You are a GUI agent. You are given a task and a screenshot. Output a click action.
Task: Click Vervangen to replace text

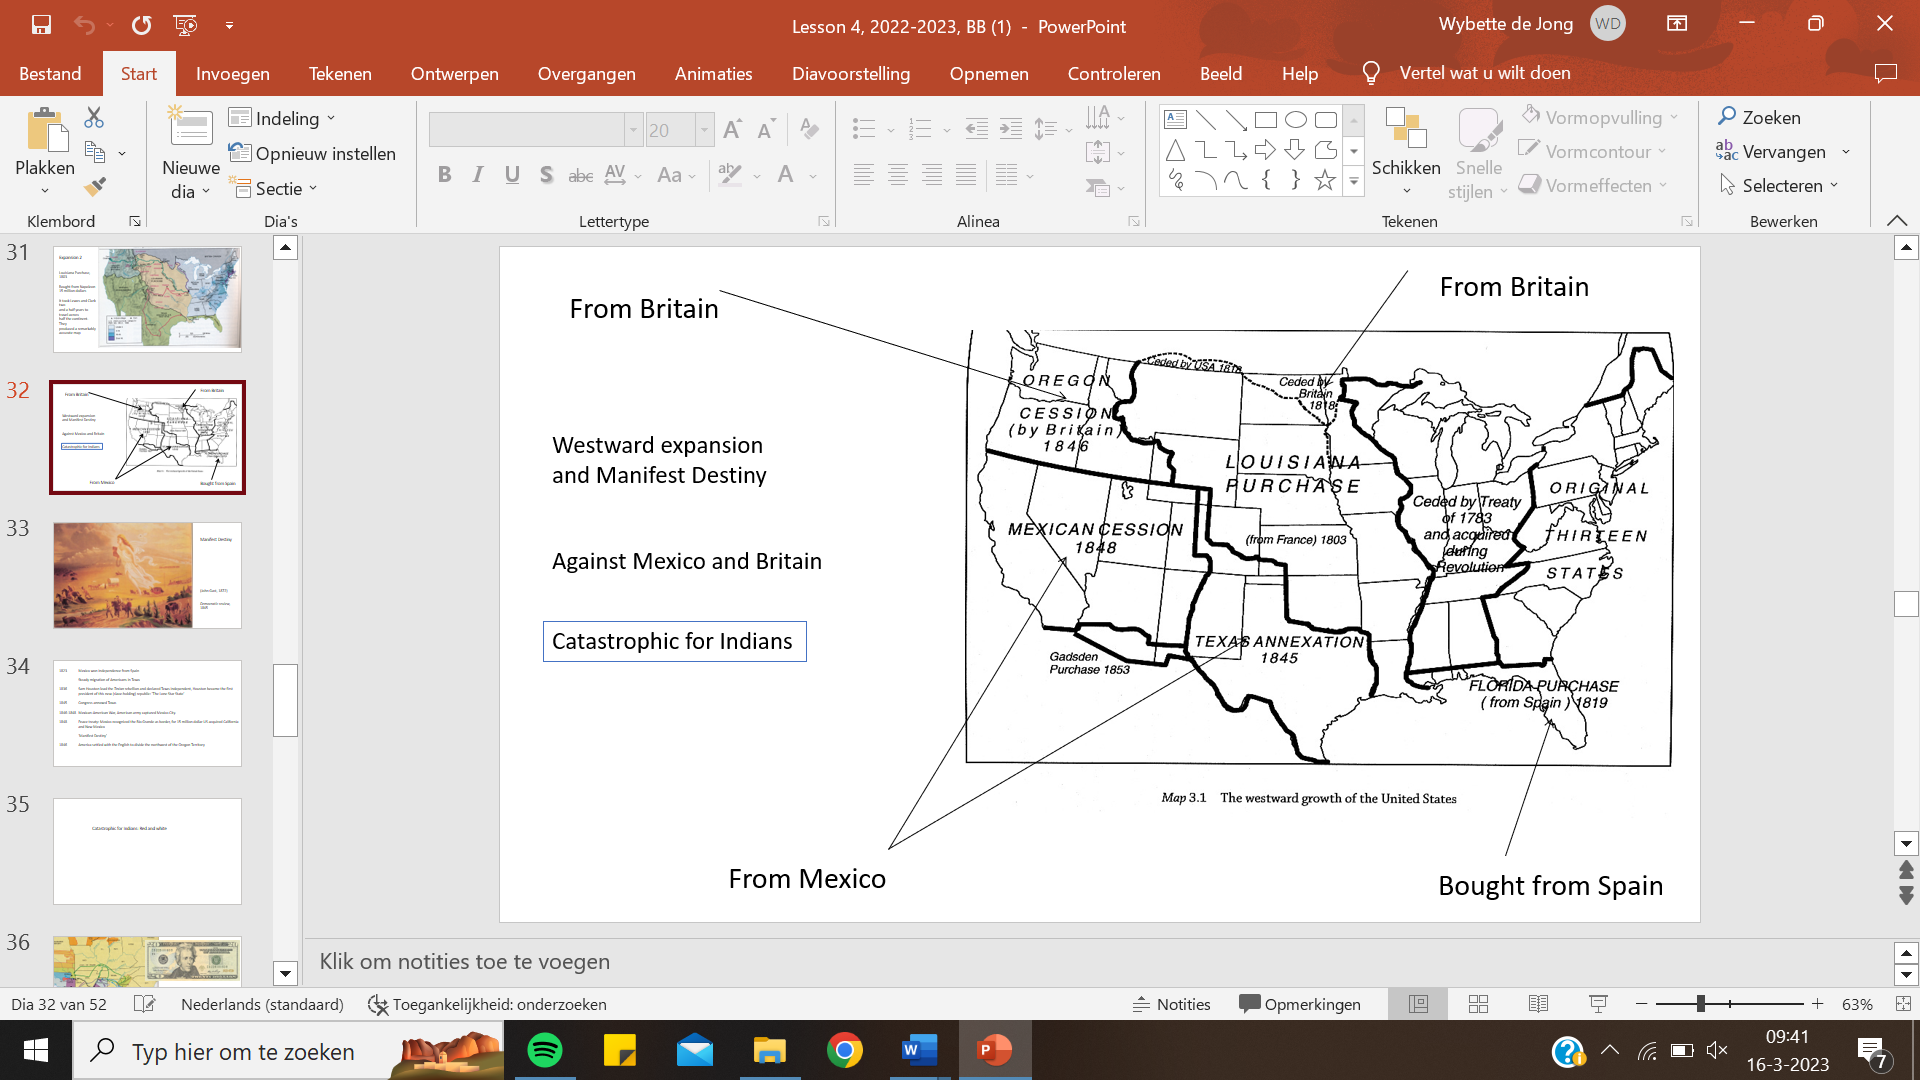tap(1772, 151)
